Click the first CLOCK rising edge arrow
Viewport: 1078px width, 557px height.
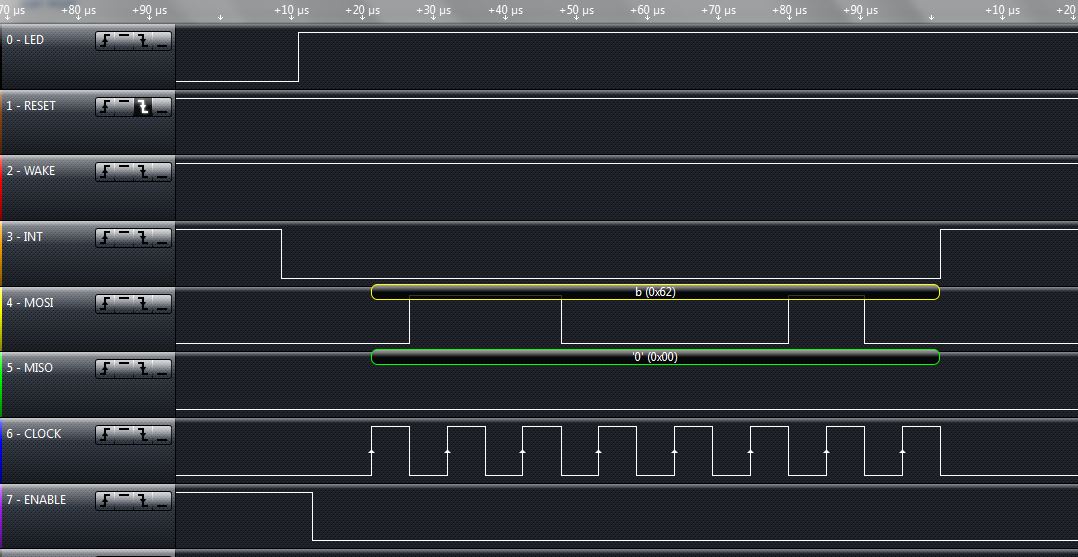pyautogui.click(x=371, y=451)
